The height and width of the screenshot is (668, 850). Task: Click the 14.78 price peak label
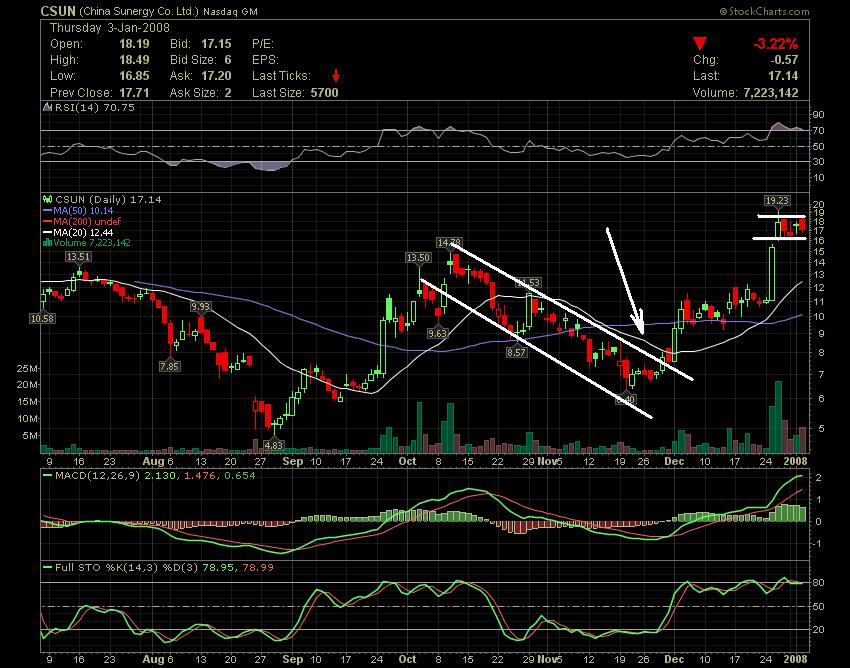coord(449,242)
